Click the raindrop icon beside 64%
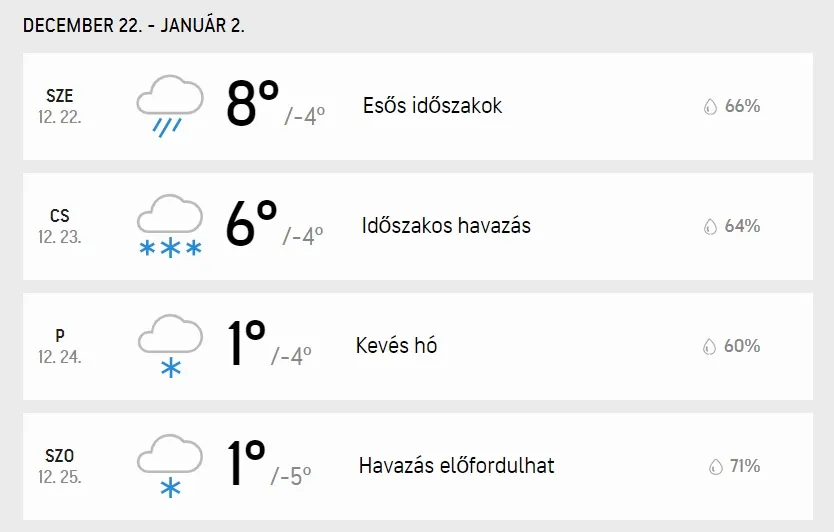Viewport: 834px width, 532px height. (710, 226)
